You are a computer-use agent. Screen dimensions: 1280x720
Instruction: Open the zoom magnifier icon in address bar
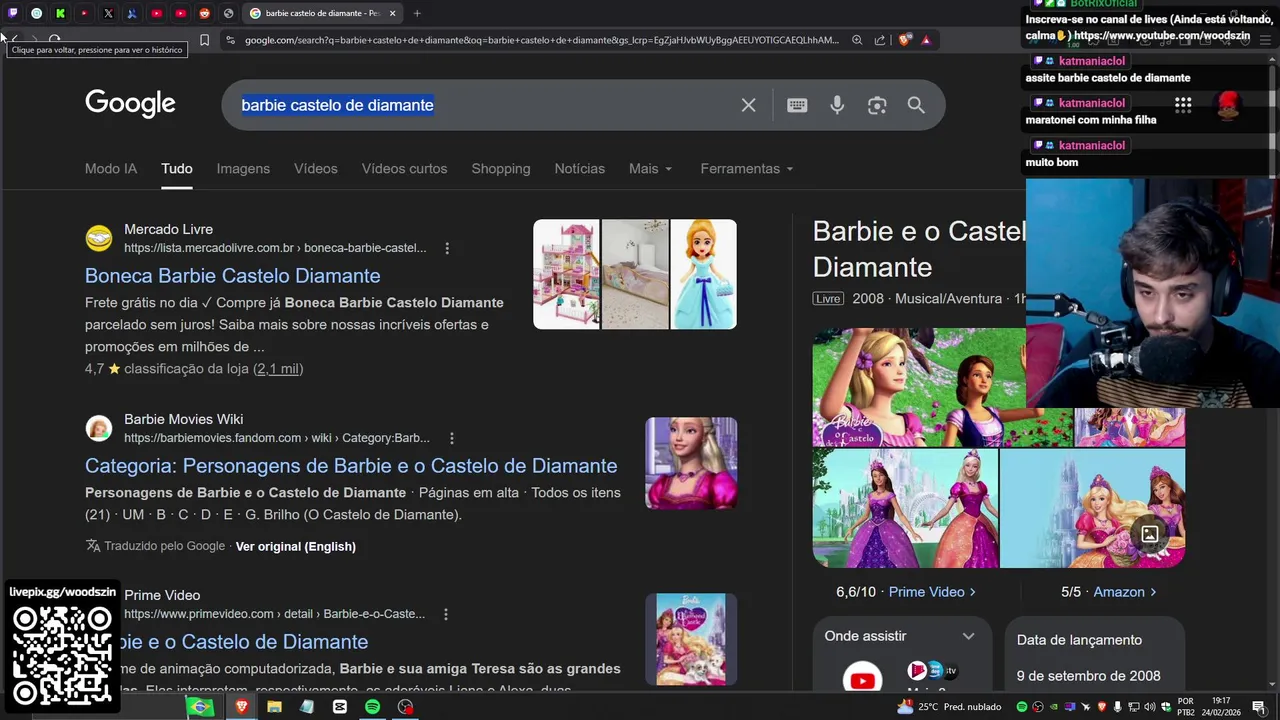click(x=857, y=40)
